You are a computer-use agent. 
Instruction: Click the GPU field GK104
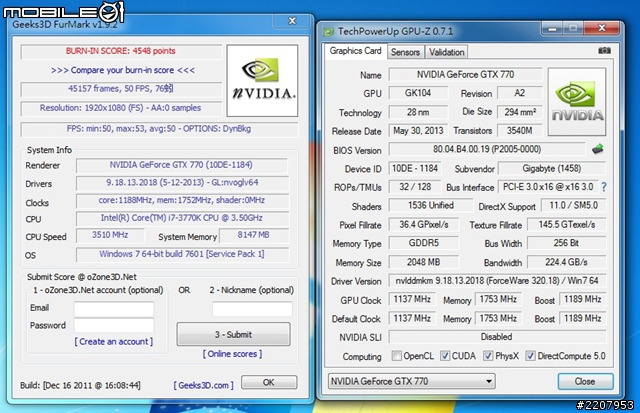click(x=418, y=93)
